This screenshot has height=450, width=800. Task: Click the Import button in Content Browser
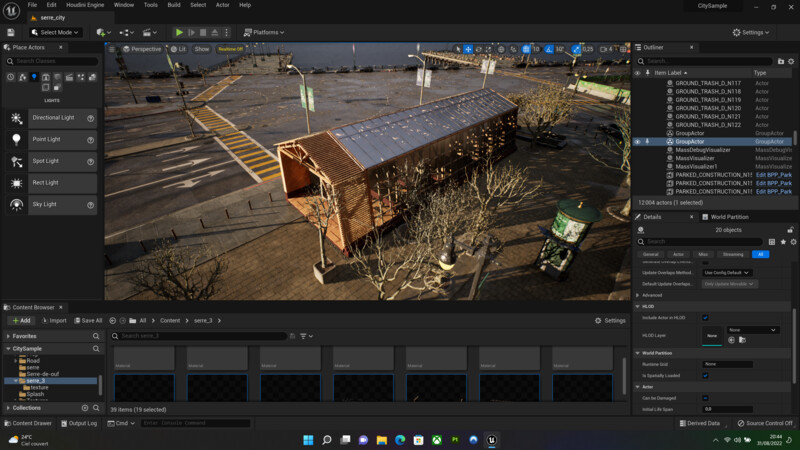tap(52, 321)
